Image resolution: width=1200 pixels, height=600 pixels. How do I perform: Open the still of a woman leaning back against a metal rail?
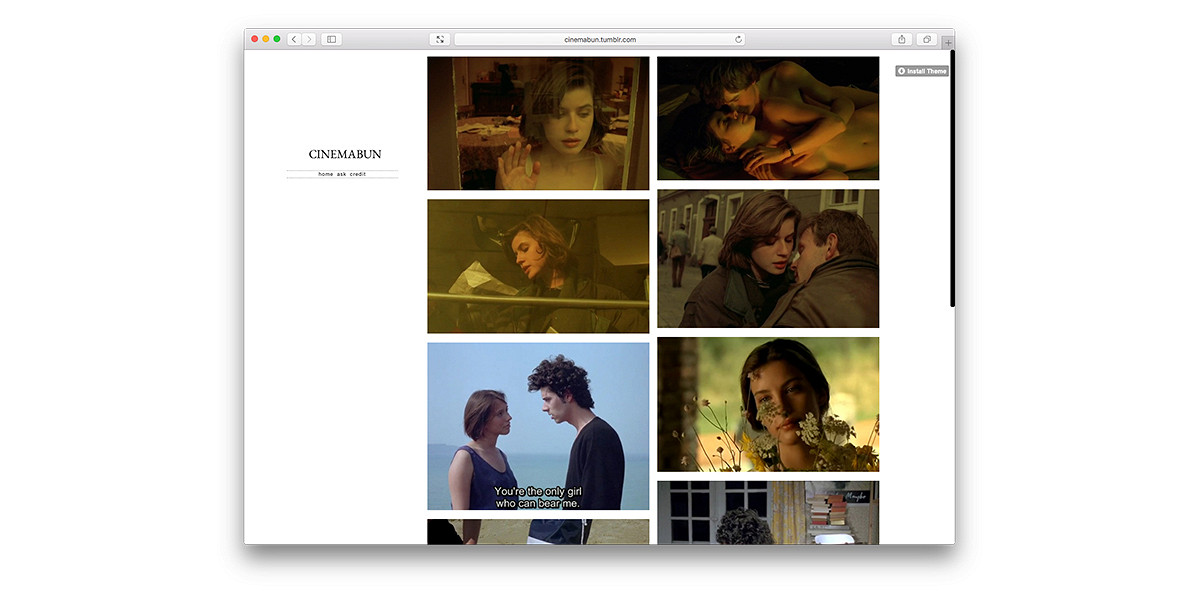tap(538, 266)
